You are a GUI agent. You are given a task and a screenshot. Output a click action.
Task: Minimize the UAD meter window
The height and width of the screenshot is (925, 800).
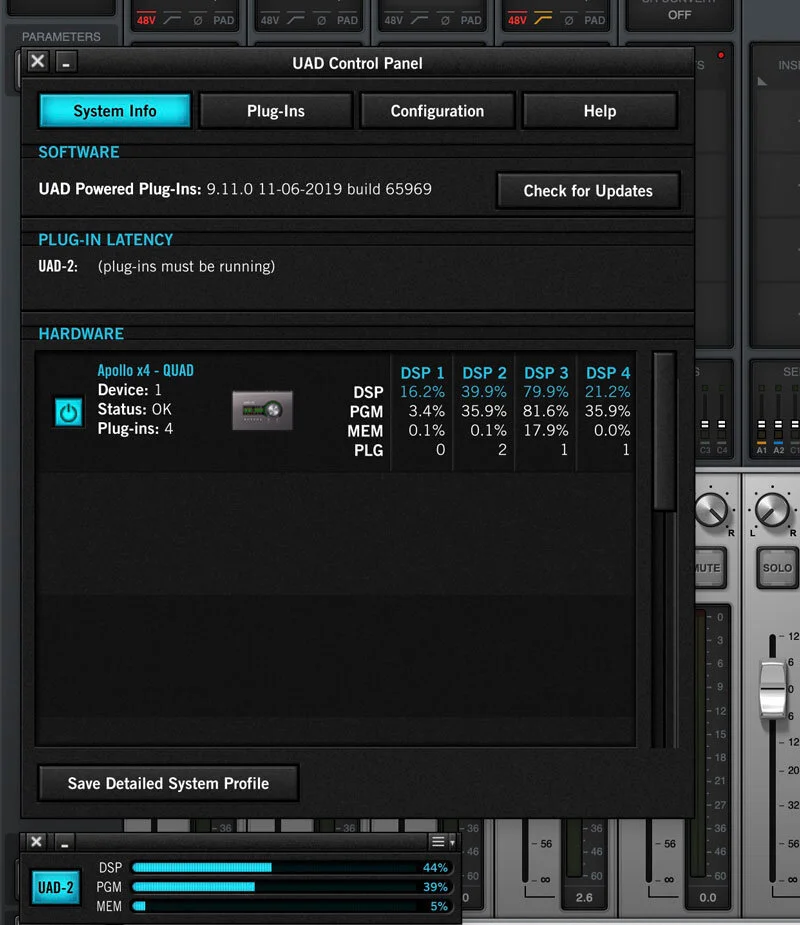65,842
